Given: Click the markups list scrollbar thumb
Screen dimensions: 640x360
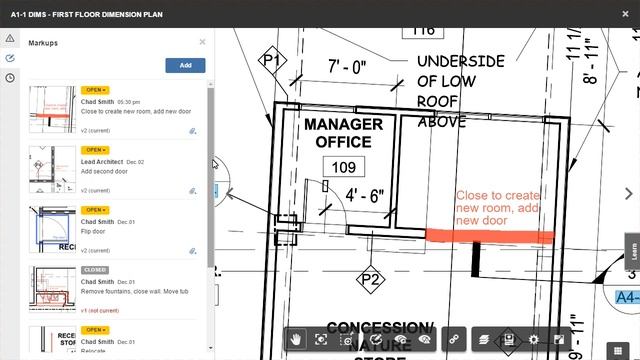Looking at the screenshot, I should click(211, 178).
